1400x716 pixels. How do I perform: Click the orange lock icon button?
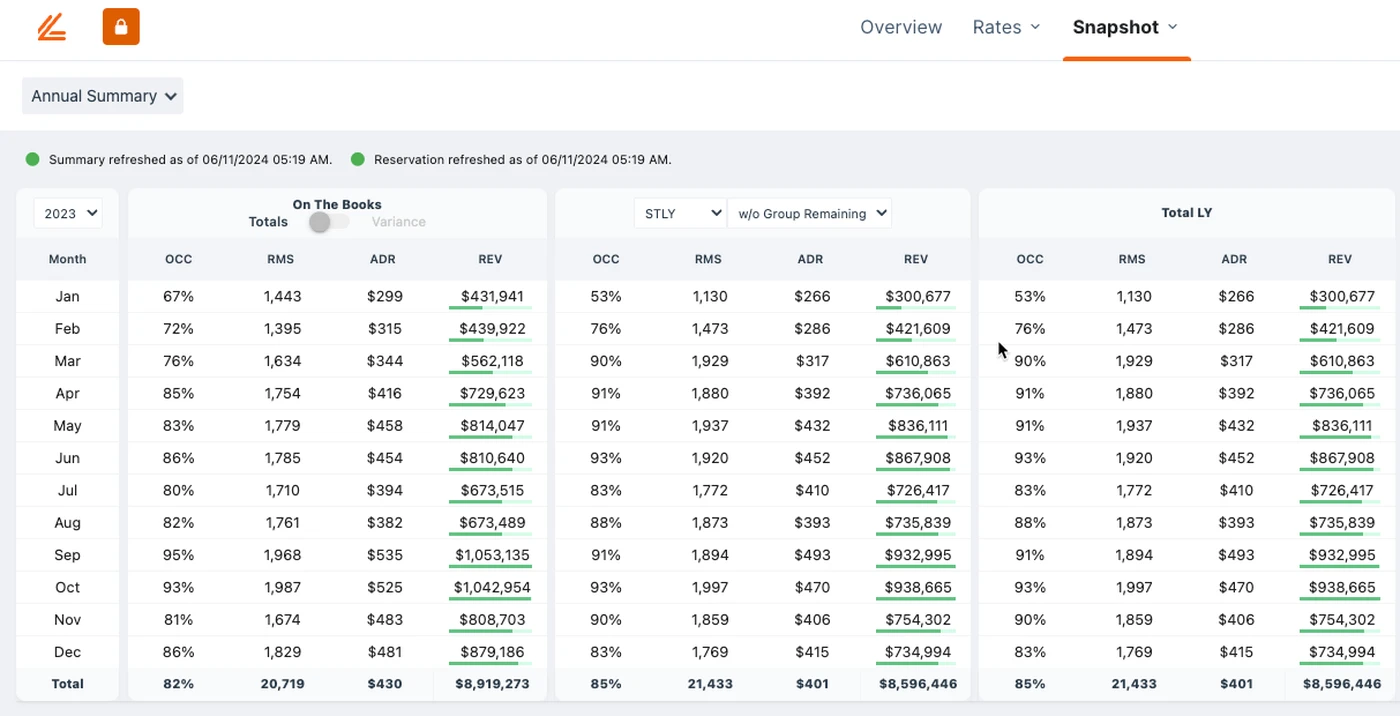(121, 27)
